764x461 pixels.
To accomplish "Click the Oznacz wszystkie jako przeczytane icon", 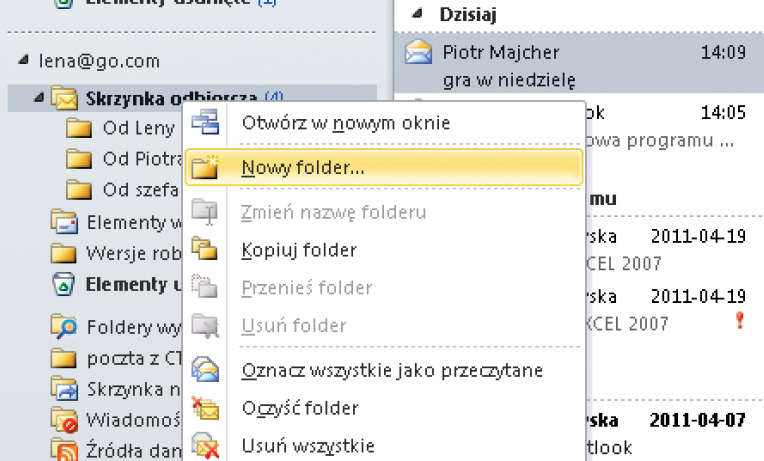I will 205,370.
